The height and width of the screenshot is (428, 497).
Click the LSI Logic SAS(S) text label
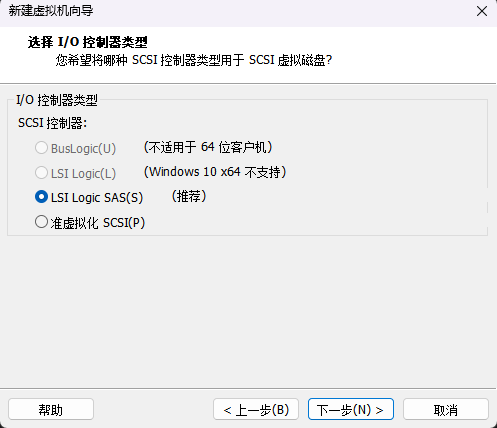97,198
